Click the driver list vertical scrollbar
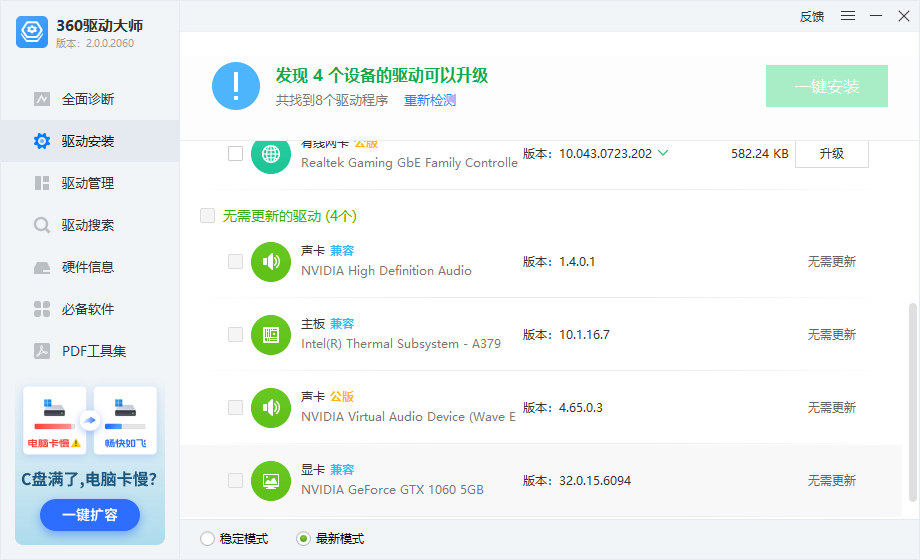 [x=912, y=403]
